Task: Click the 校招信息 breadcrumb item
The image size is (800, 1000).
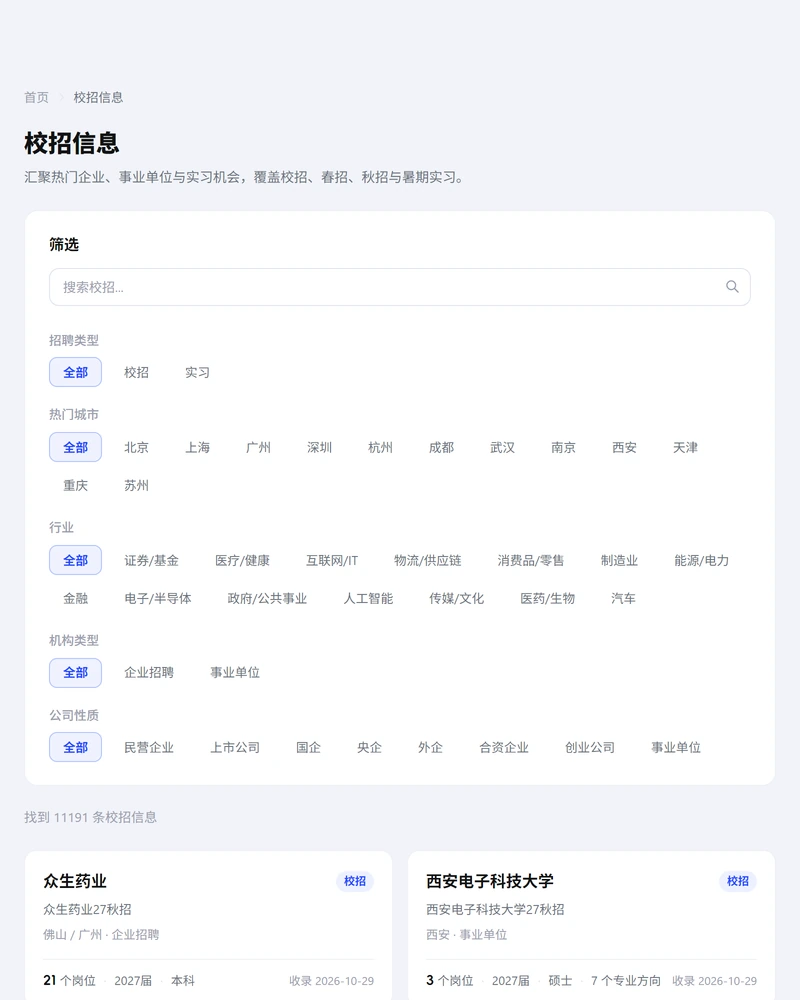Action: pyautogui.click(x=98, y=98)
